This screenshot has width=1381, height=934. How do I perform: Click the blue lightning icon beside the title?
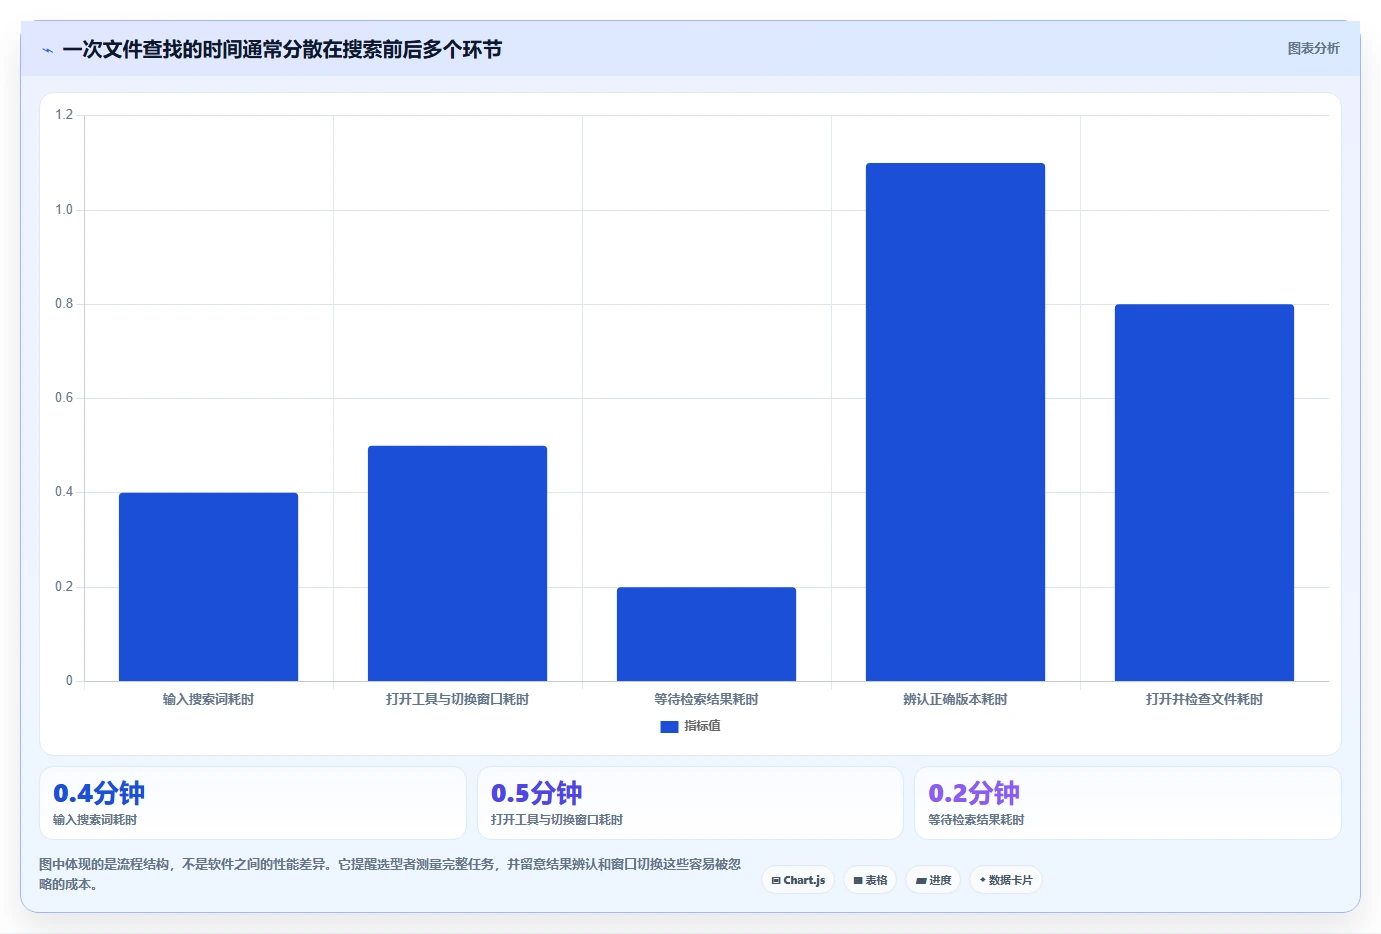pyautogui.click(x=47, y=50)
